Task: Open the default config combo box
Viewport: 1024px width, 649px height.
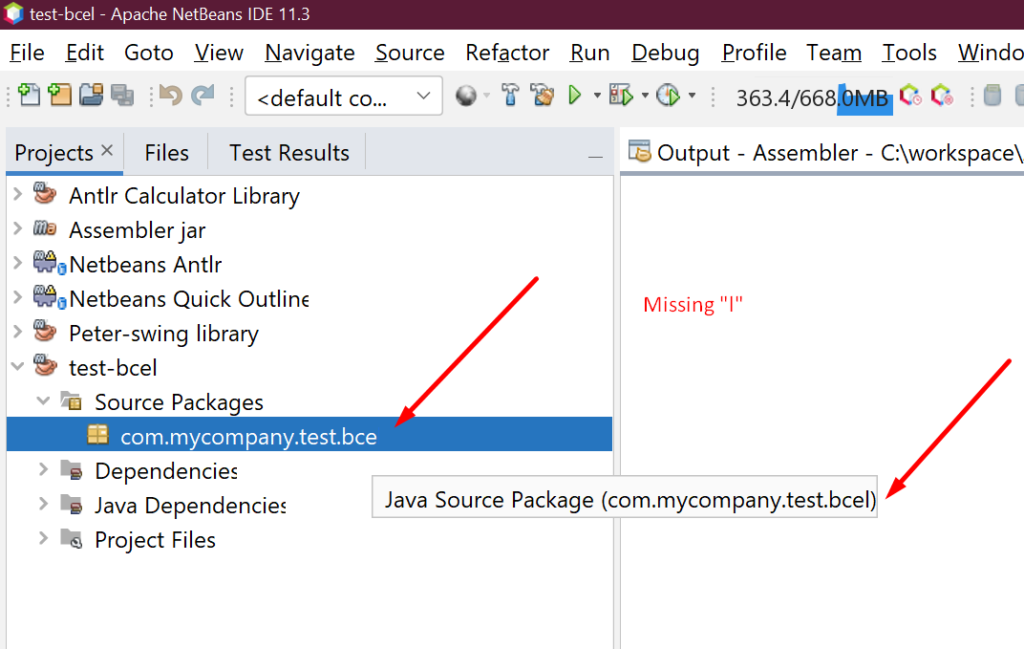Action: (x=344, y=97)
